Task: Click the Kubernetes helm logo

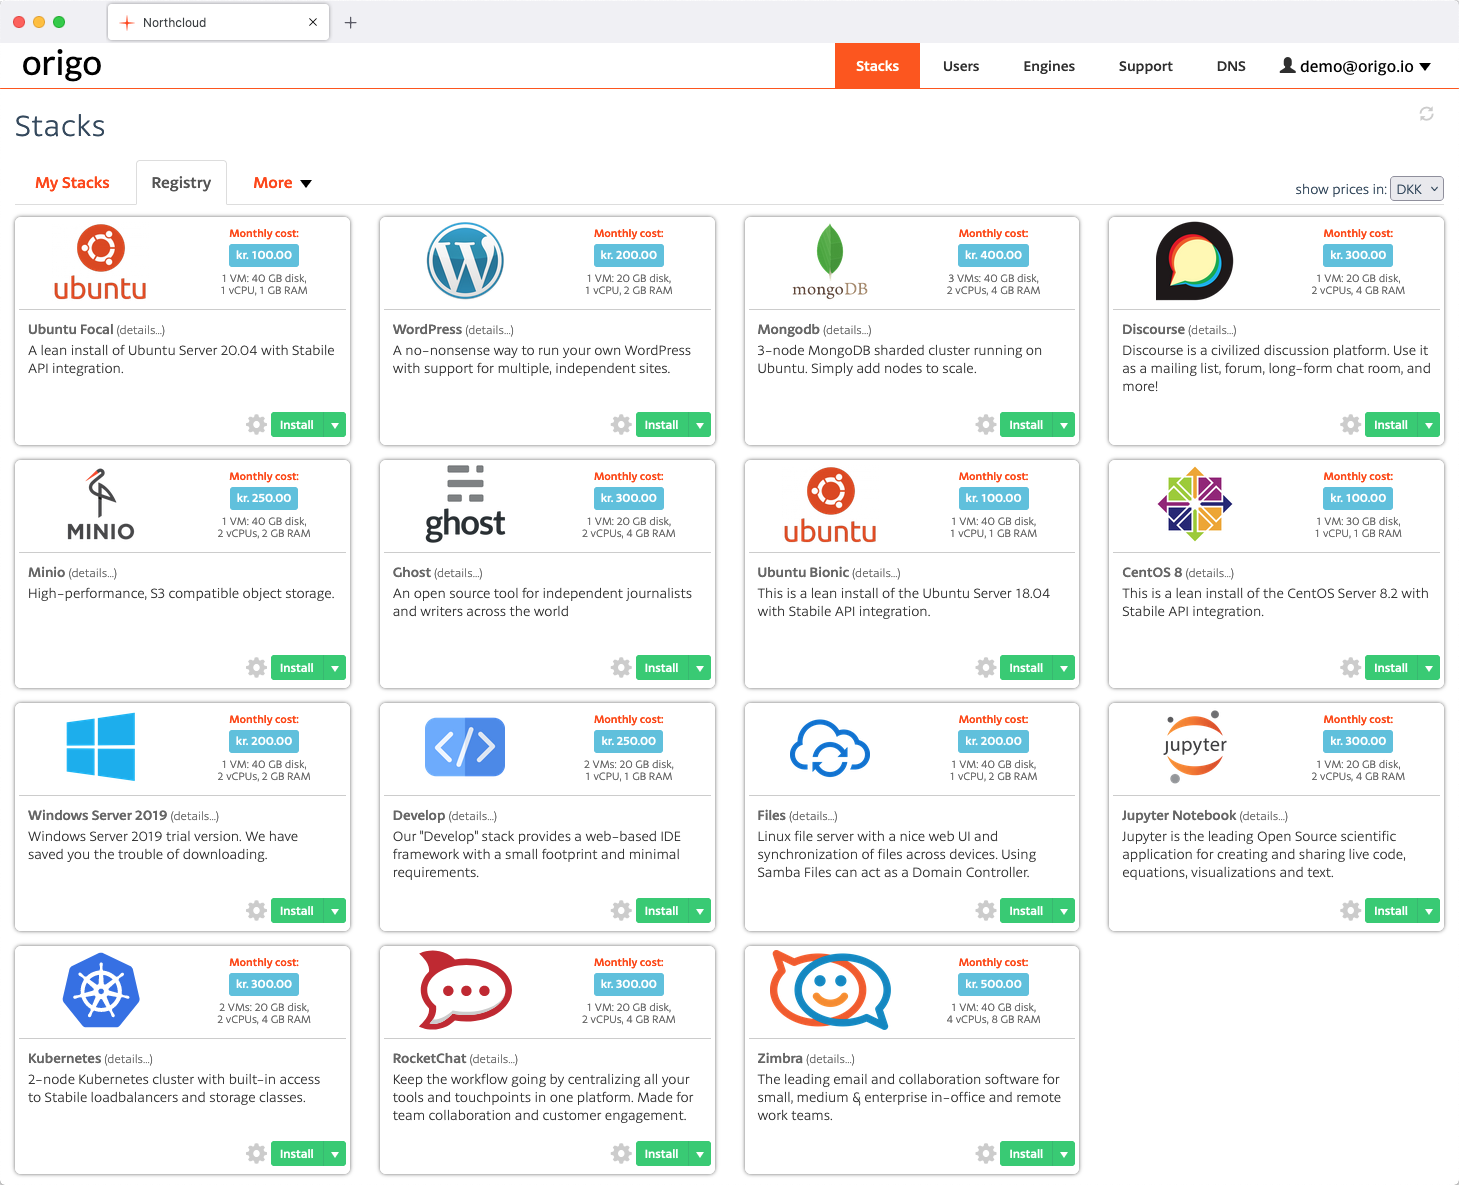Action: [x=100, y=990]
